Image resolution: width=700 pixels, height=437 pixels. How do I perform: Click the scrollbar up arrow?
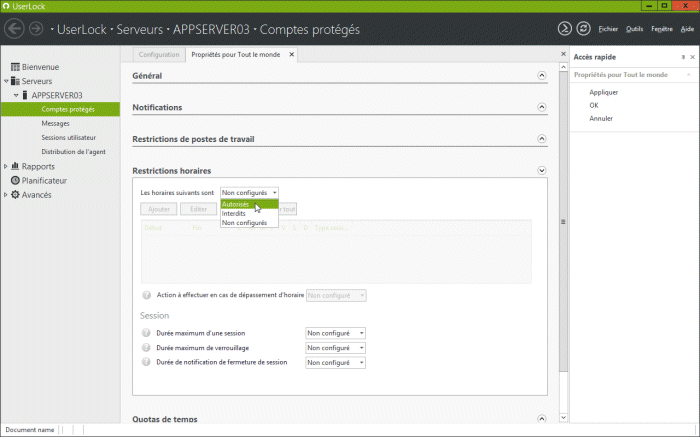click(x=563, y=67)
